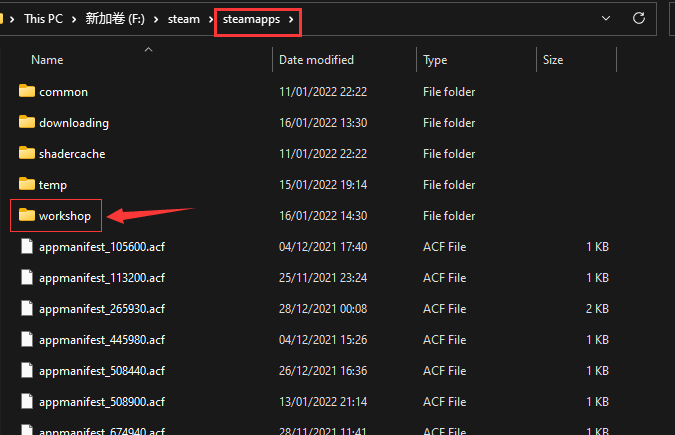Click date 26/12/2021 16:36
Image resolution: width=675 pixels, height=435 pixels.
click(x=323, y=371)
